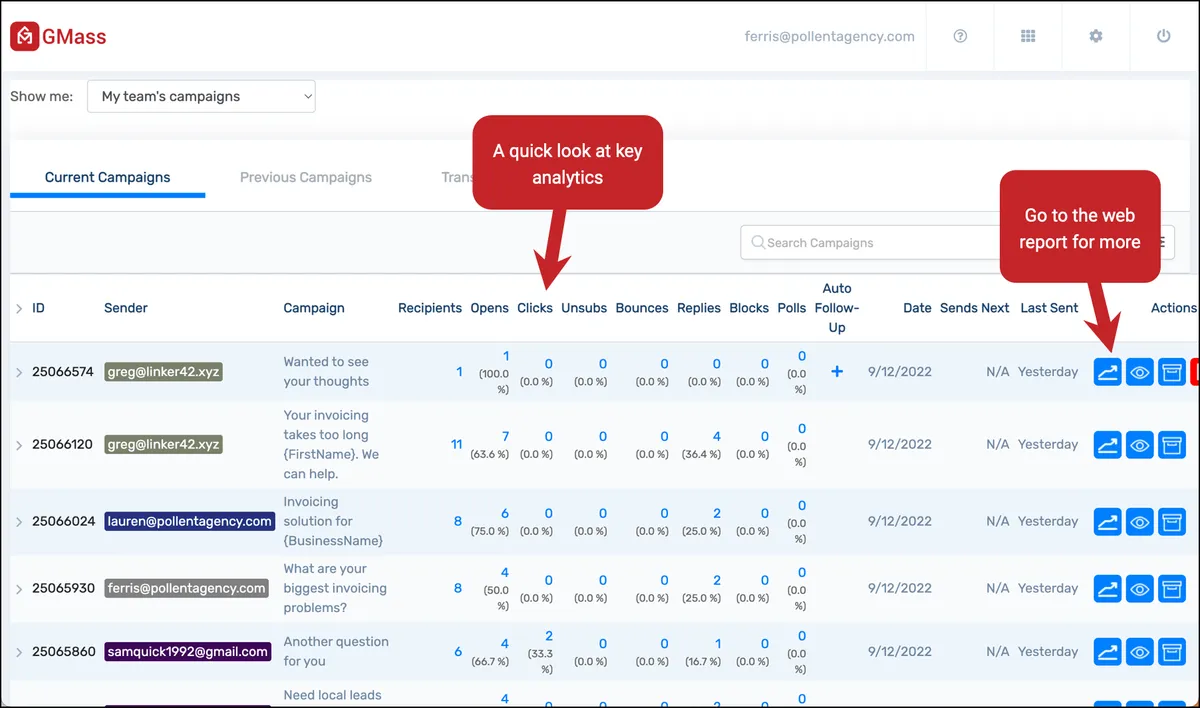Archive the samquick1992@gmail.com campaign
This screenshot has width=1200, height=708.
coord(1172,652)
